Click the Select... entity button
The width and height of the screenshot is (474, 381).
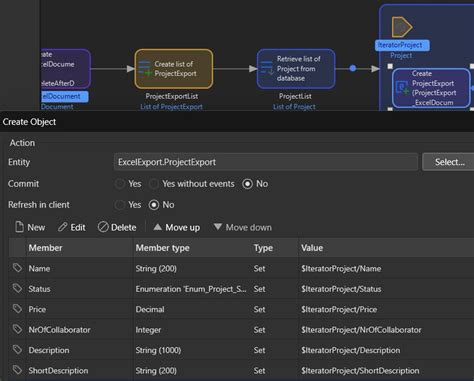pyautogui.click(x=449, y=162)
